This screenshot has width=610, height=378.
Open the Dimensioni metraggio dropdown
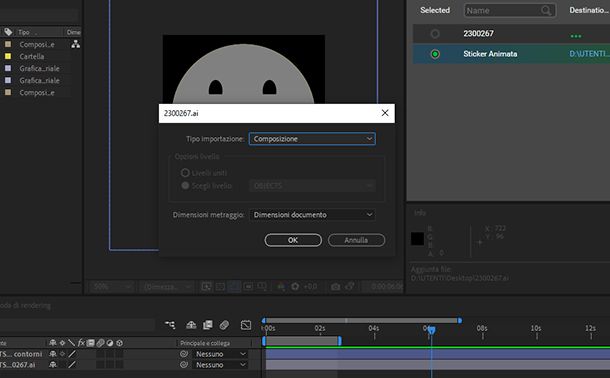[312, 215]
